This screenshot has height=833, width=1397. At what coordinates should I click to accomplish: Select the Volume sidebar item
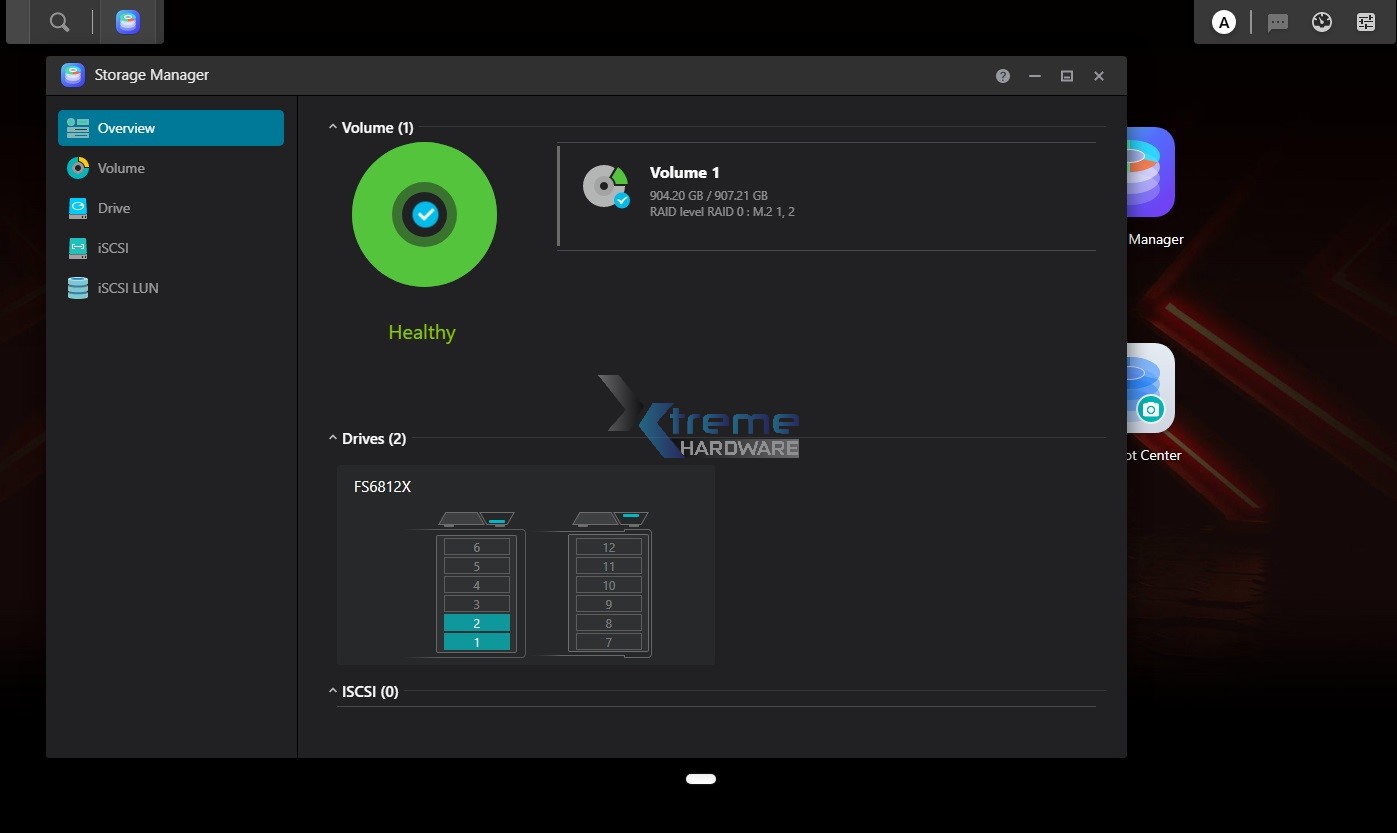[x=121, y=168]
